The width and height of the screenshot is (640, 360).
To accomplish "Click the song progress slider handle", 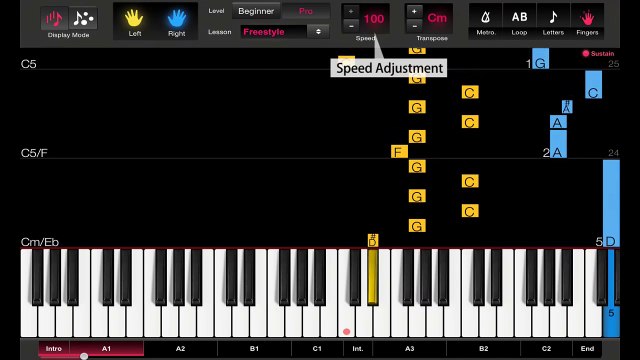I will point(84,356).
